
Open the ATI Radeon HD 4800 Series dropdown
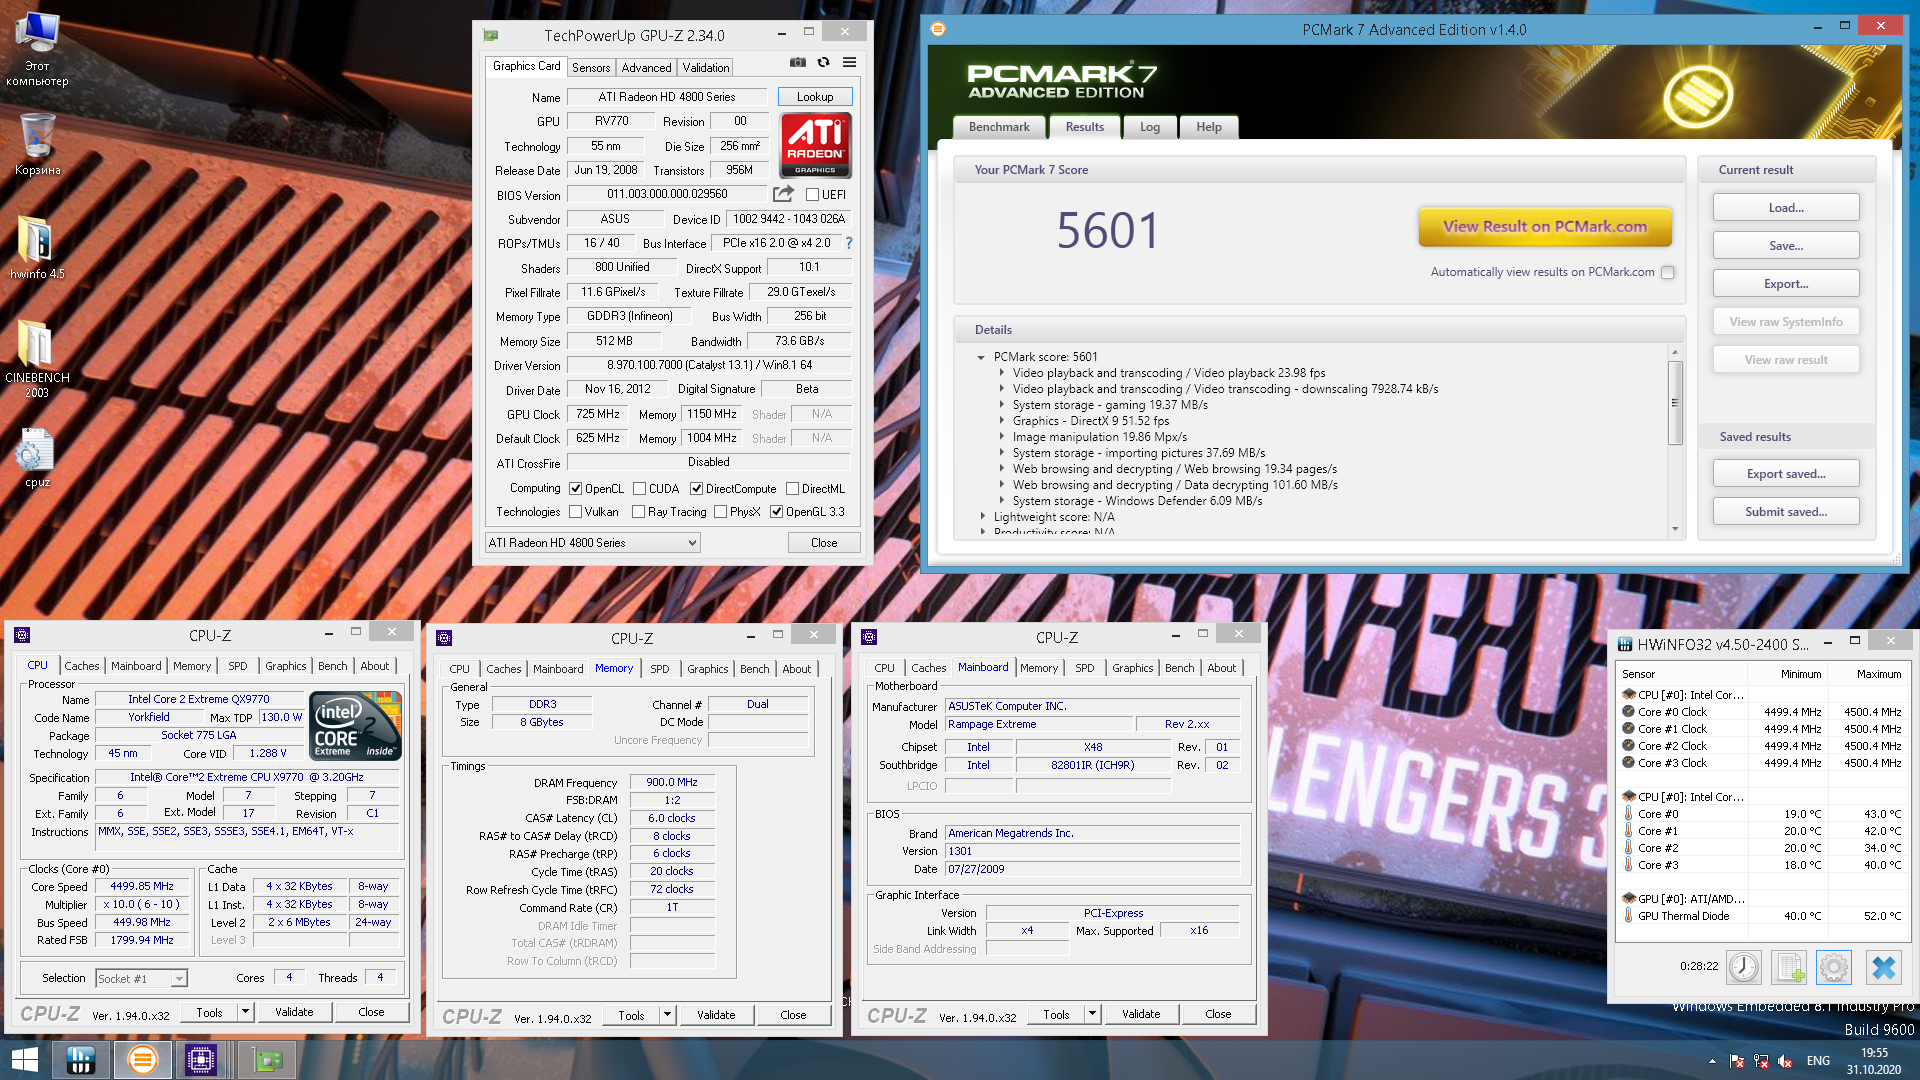tap(592, 542)
